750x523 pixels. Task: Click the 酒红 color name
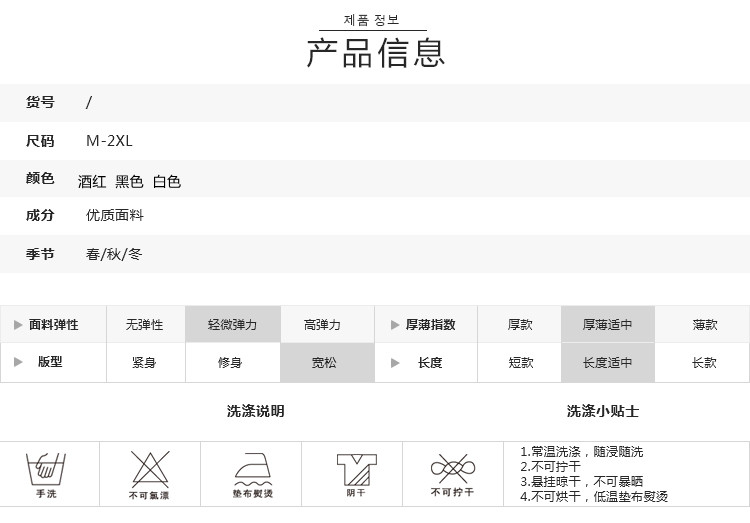(x=92, y=182)
